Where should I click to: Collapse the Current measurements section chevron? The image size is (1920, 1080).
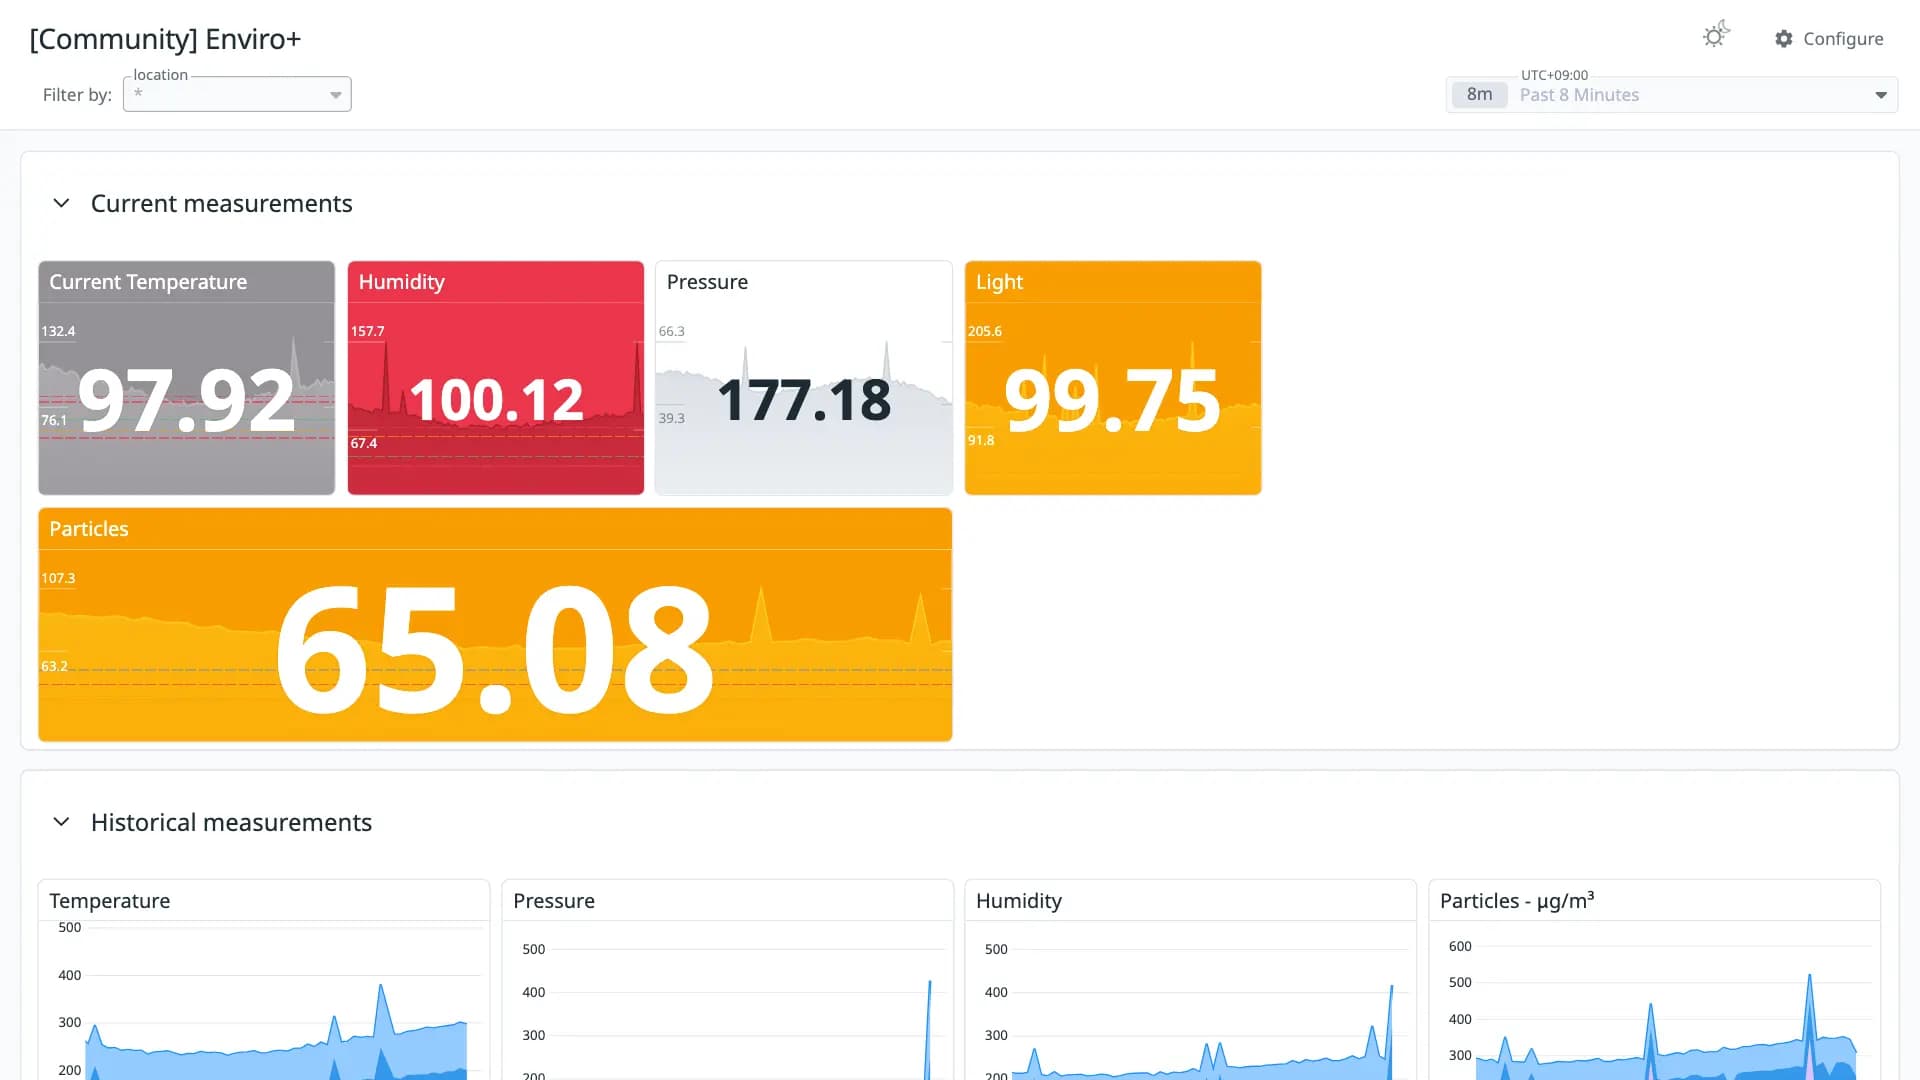(x=61, y=203)
